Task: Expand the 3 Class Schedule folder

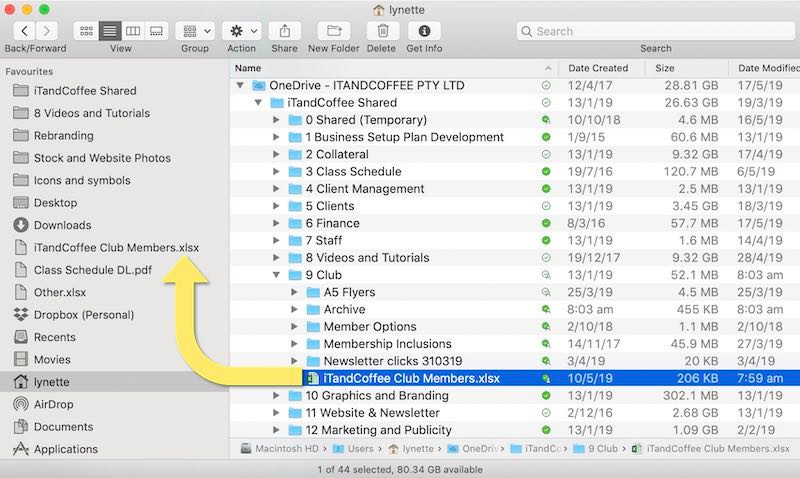Action: (276, 171)
